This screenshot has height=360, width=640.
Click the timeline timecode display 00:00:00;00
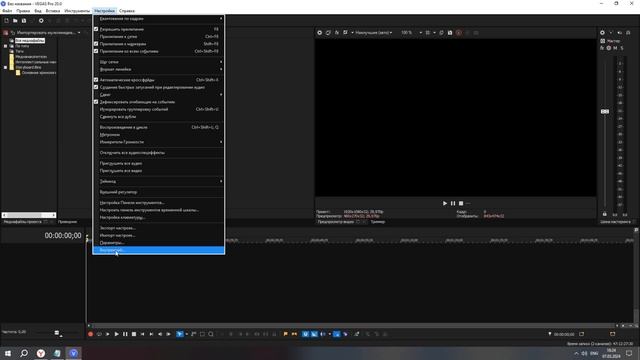point(63,236)
